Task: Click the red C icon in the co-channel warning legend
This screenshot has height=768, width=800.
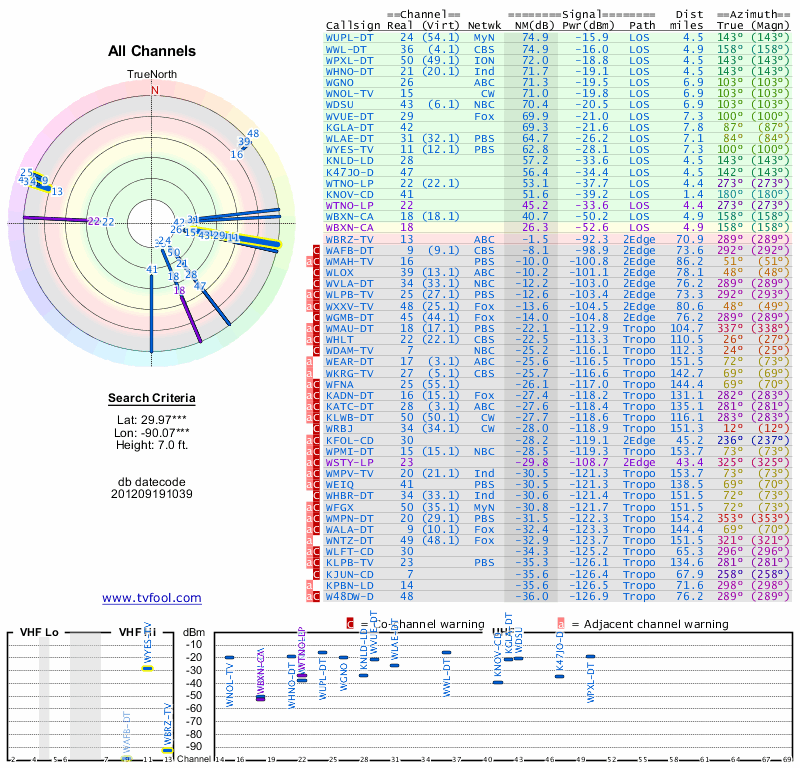Action: [x=350, y=624]
